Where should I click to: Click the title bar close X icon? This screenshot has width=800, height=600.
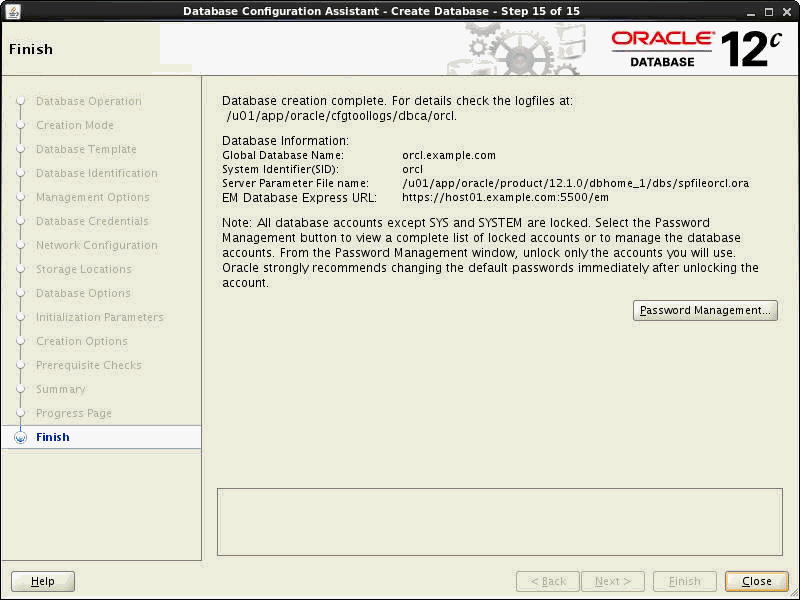pos(787,12)
